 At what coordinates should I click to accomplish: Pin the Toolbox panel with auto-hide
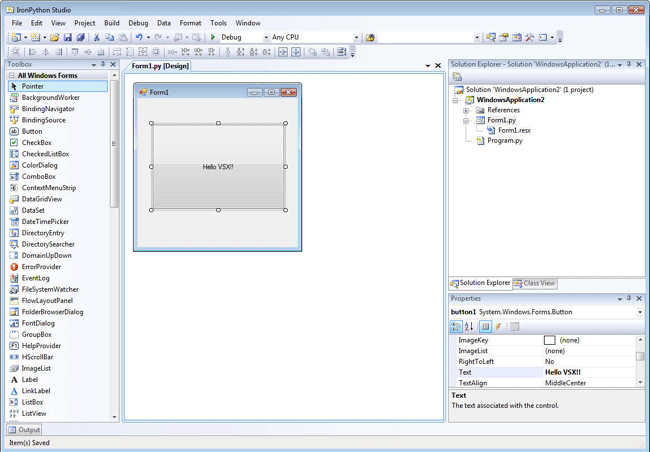click(x=103, y=64)
